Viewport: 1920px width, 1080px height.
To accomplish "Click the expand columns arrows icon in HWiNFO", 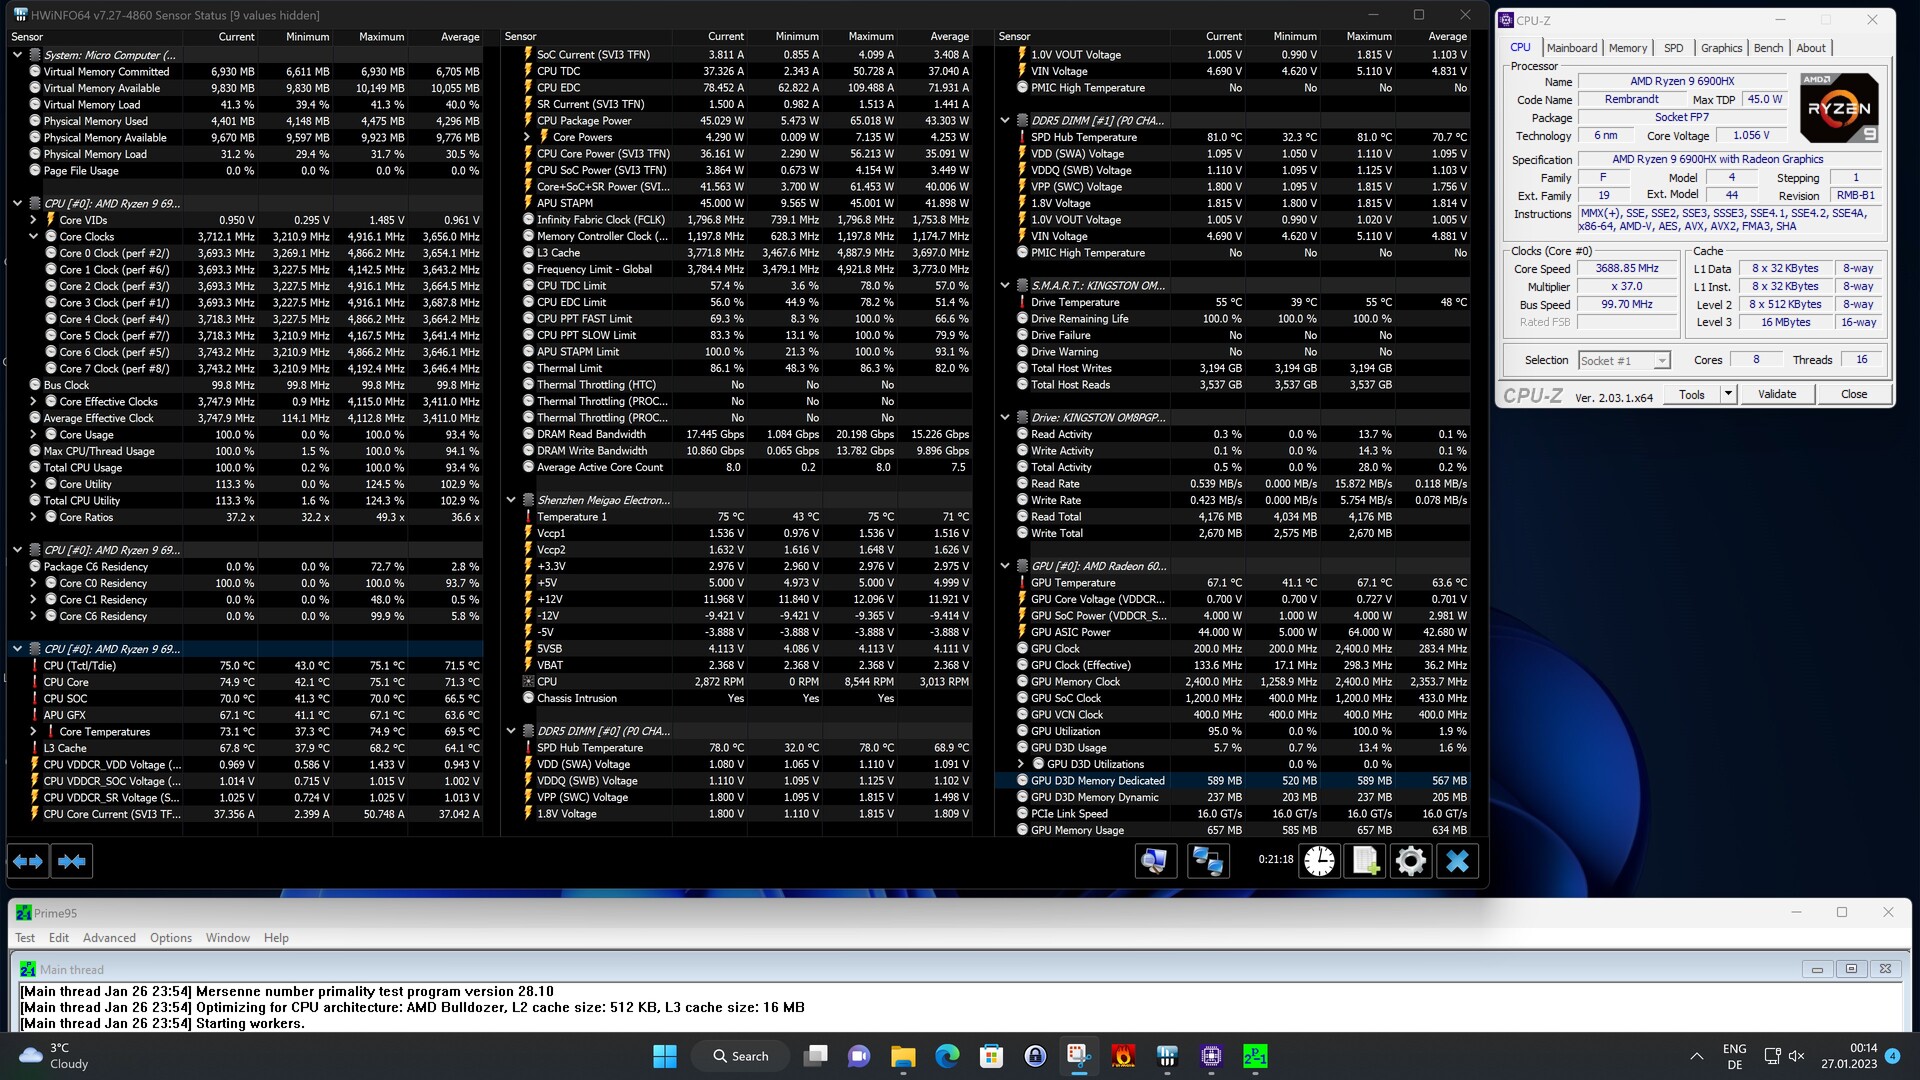I will [x=28, y=861].
